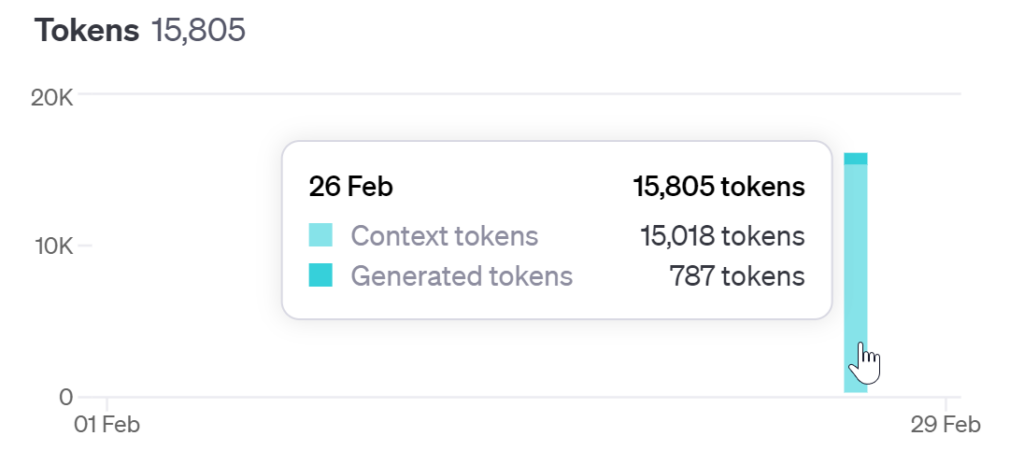Click the 15,805 total next to Tokens

point(199,30)
